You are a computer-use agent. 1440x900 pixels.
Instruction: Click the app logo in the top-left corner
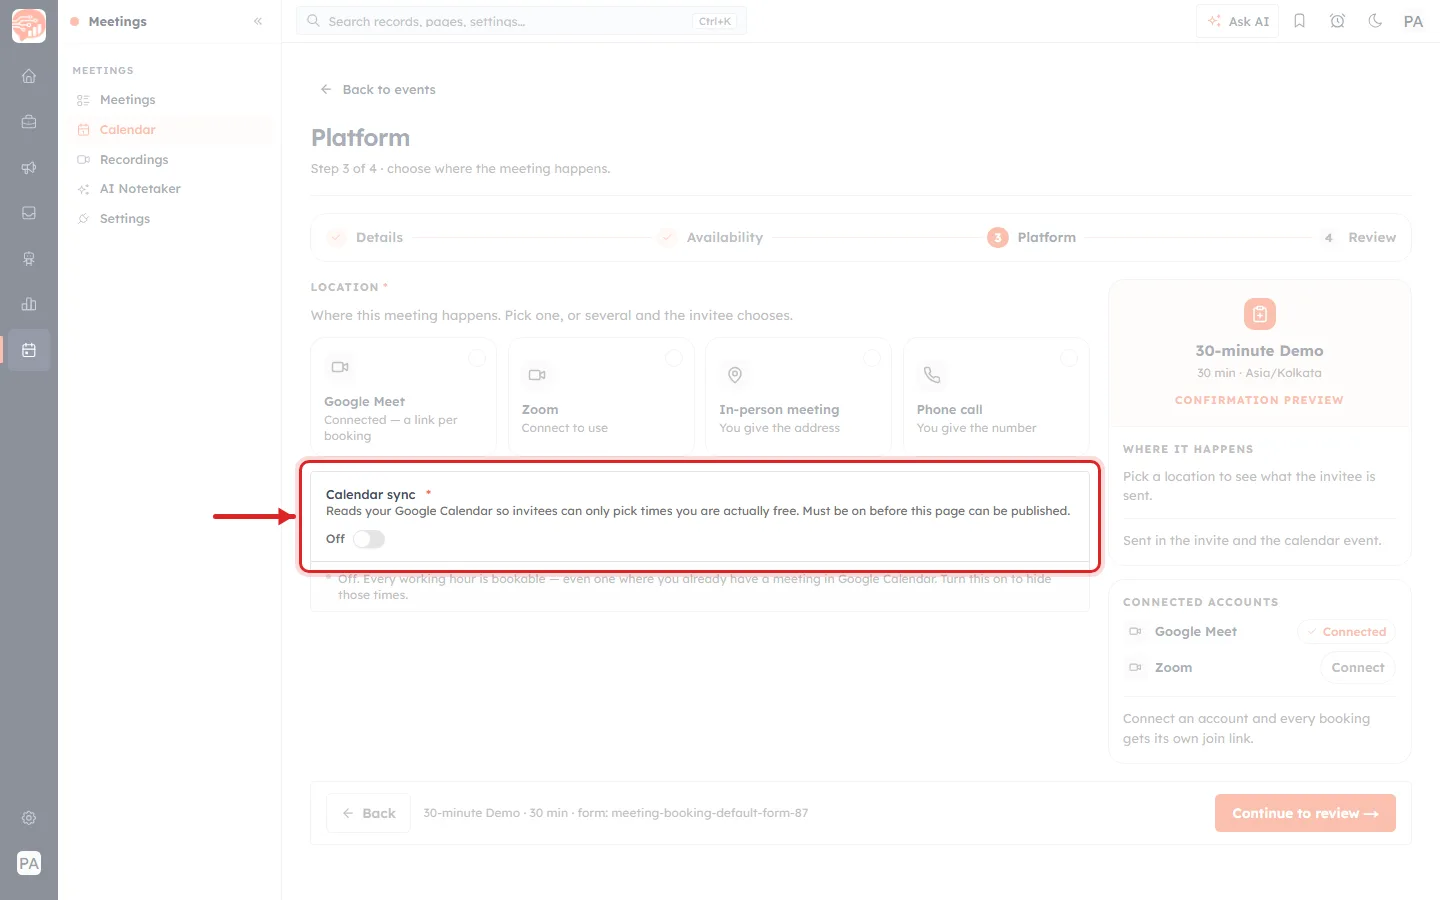pyautogui.click(x=29, y=26)
